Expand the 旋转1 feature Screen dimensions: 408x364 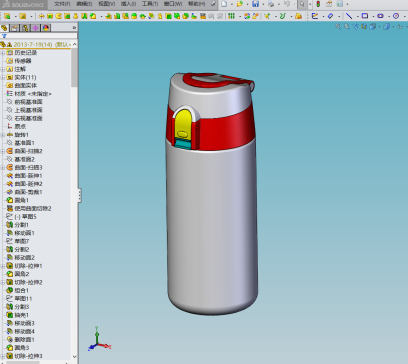pos(3,135)
